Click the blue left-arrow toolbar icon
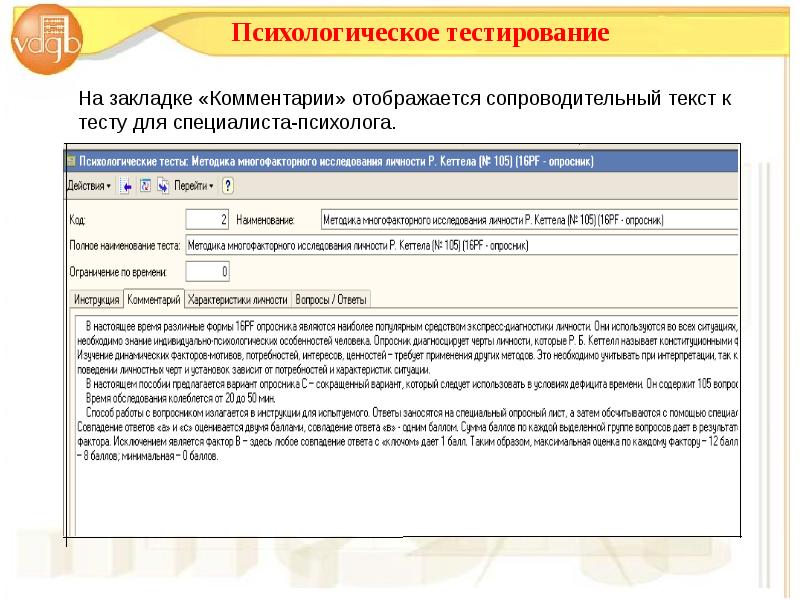Image resolution: width=800 pixels, height=600 pixels. pos(127,185)
